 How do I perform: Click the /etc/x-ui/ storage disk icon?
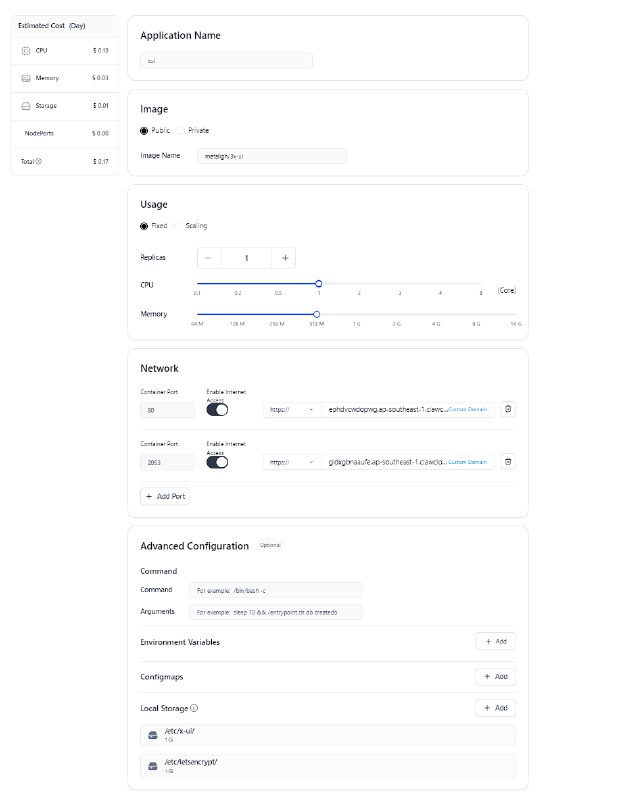[153, 735]
